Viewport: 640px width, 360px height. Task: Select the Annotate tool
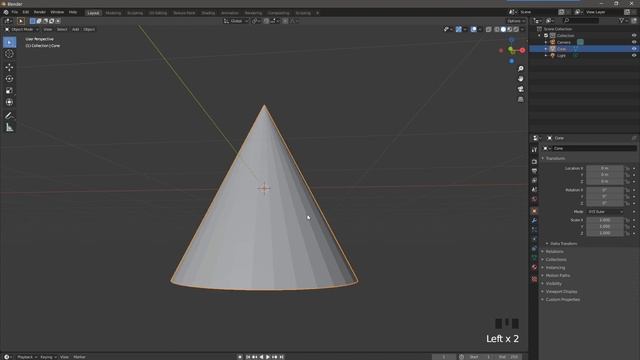click(9, 116)
